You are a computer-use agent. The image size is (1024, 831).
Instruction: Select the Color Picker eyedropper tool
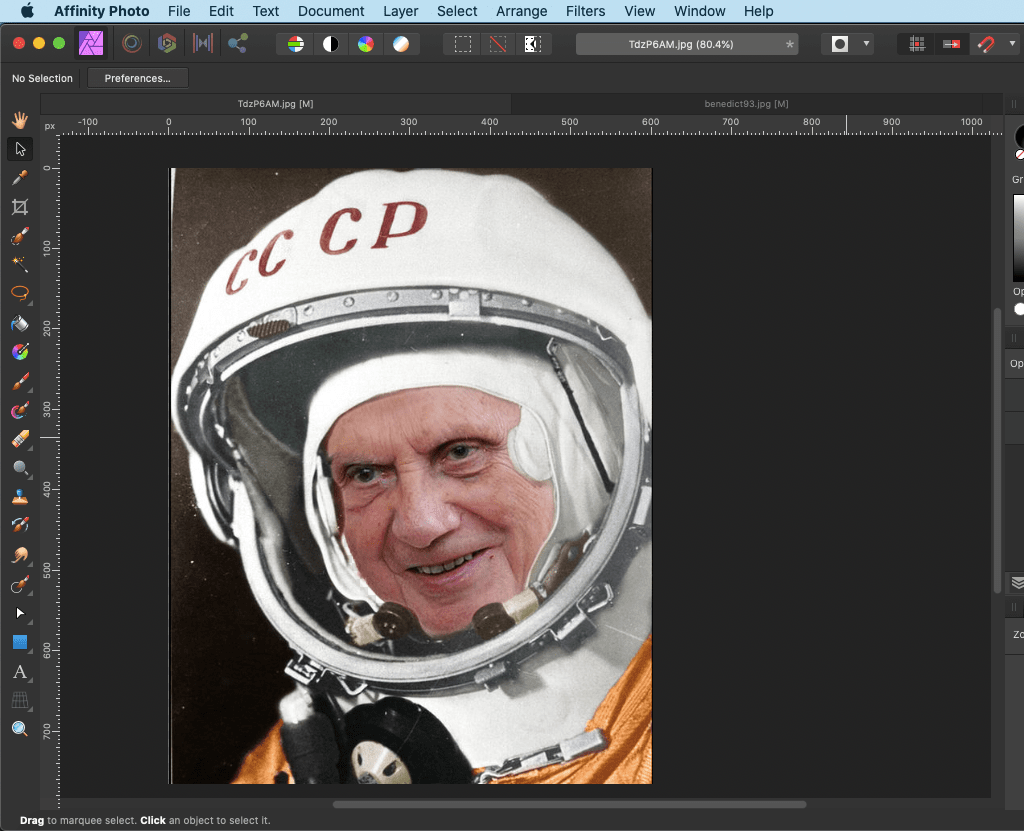[19, 178]
